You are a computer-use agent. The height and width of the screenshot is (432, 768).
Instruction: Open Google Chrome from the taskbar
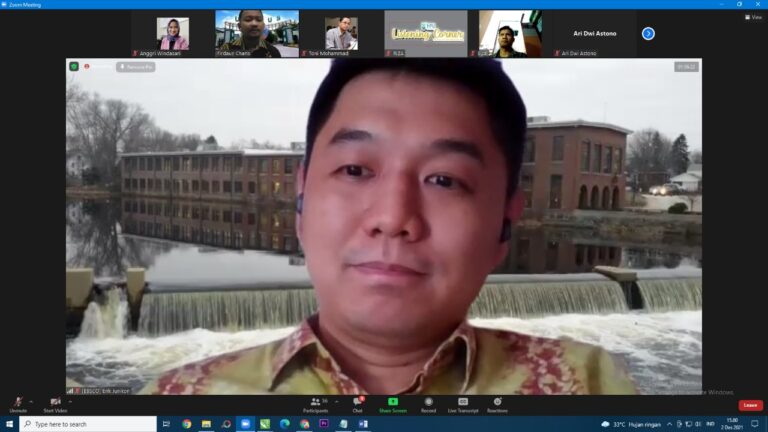[x=186, y=424]
